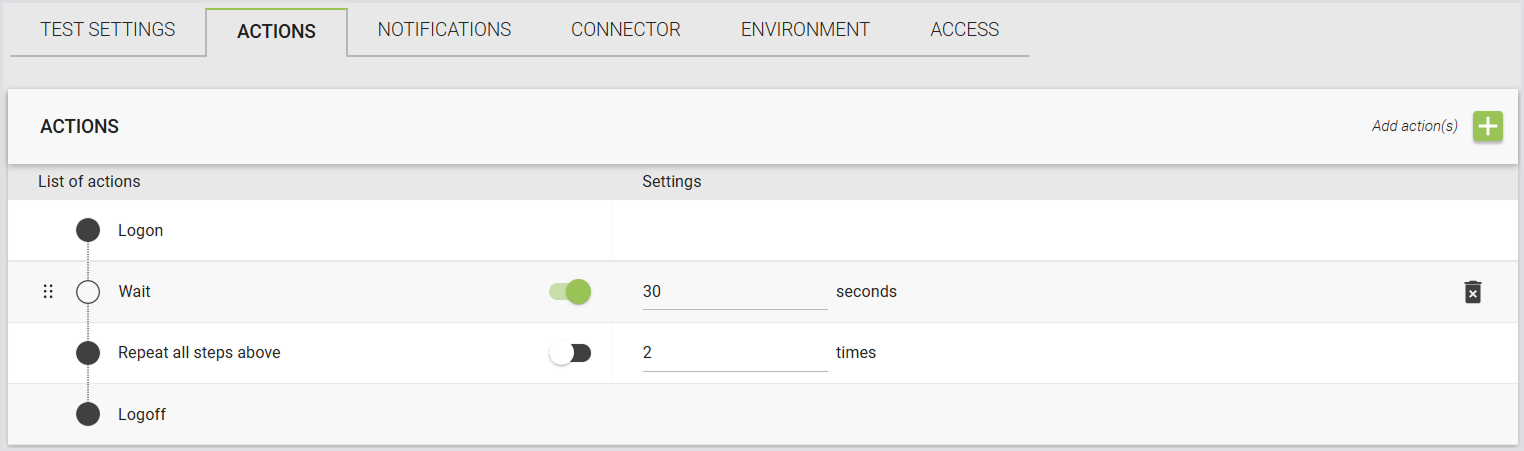Click the Logon step circle marker
Image resolution: width=1524 pixels, height=451 pixels.
pyautogui.click(x=88, y=230)
